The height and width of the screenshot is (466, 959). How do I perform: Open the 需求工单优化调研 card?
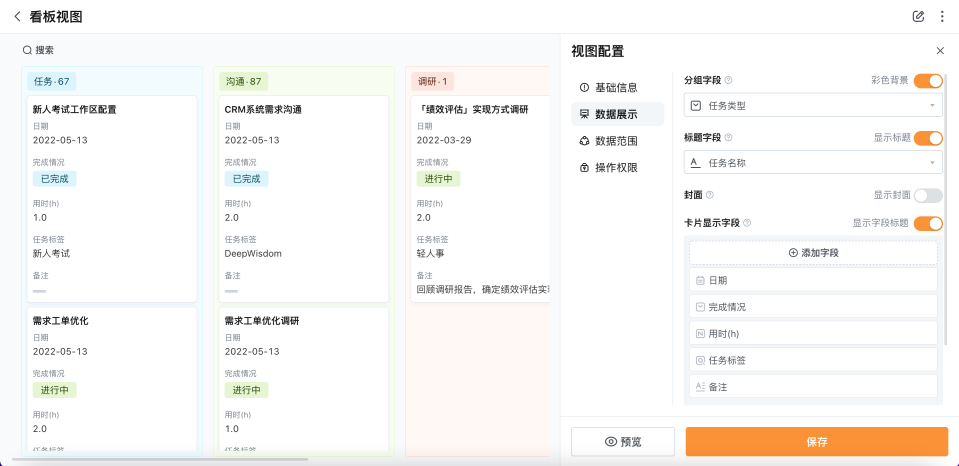coord(304,379)
